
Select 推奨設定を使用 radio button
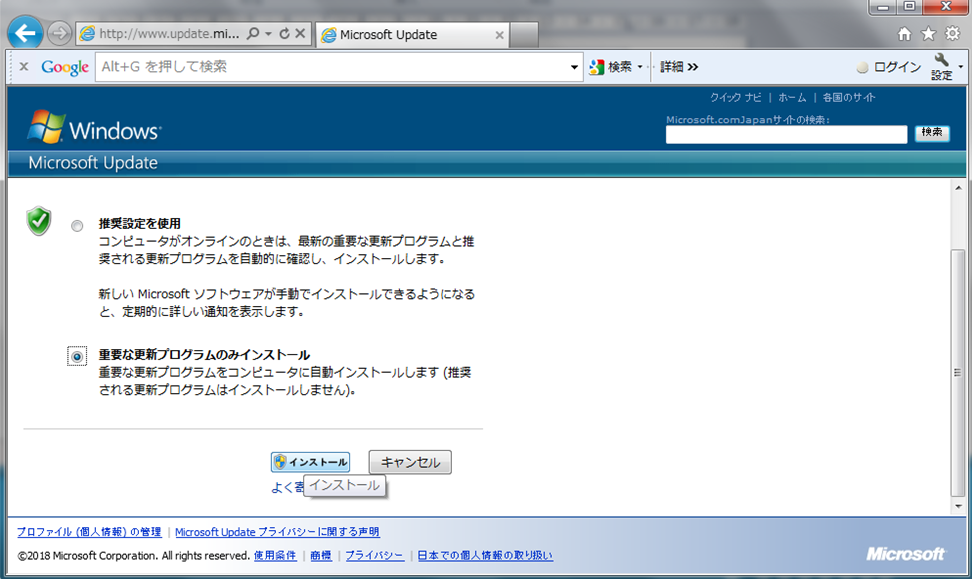click(x=77, y=226)
